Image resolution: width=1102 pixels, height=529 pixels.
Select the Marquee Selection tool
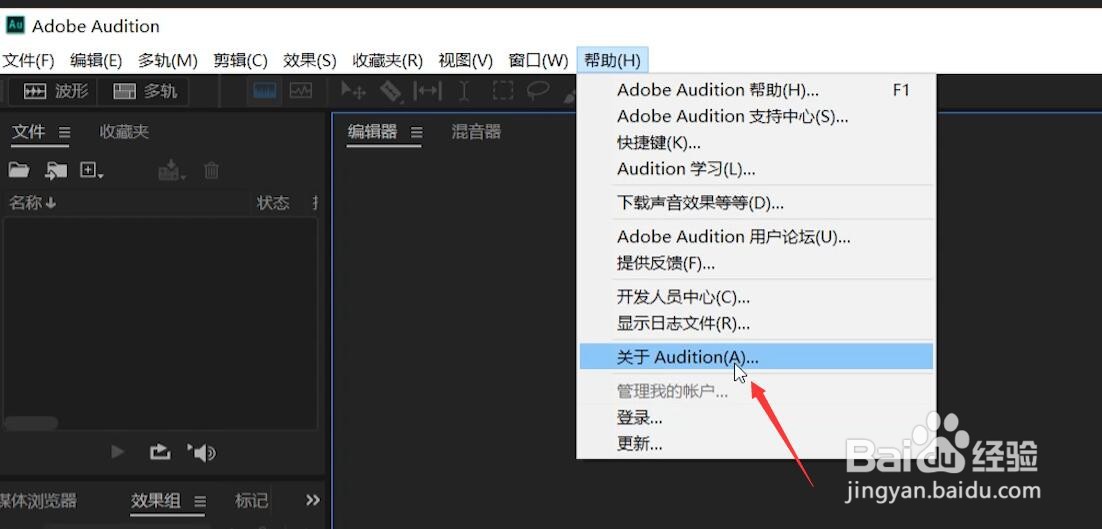coord(503,91)
